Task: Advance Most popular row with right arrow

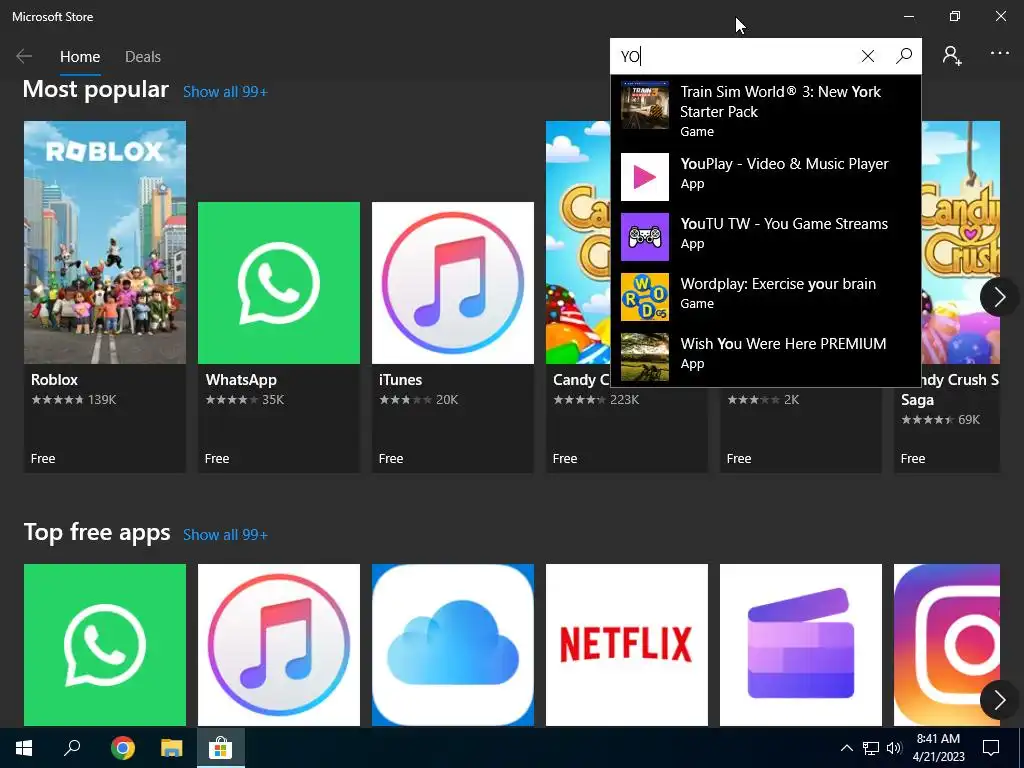Action: click(x=999, y=296)
